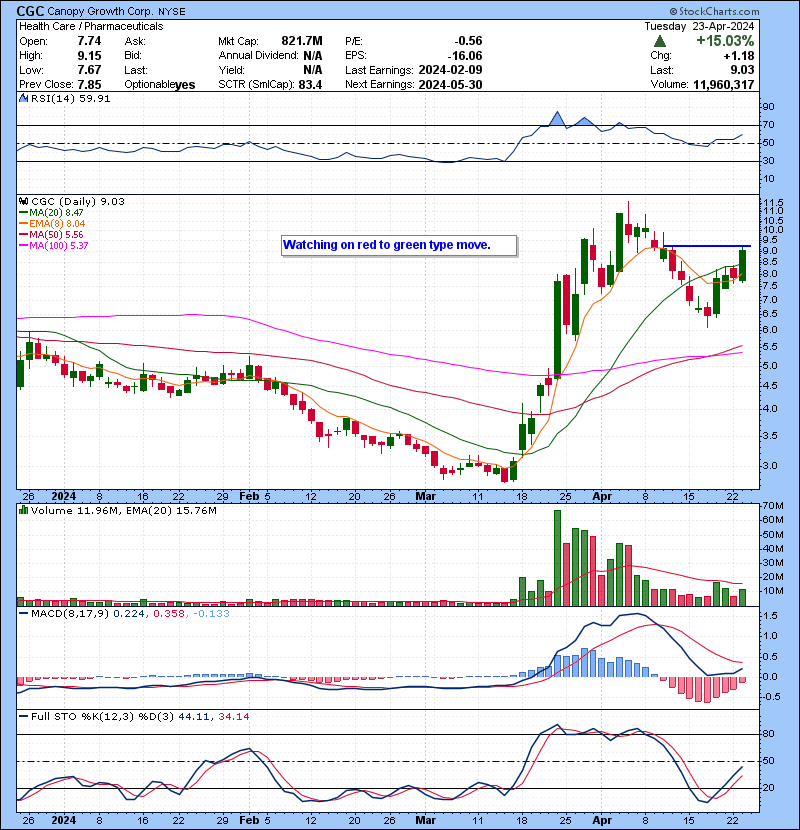Click the blue horizontal resistance line
The height and width of the screenshot is (830, 800).
click(707, 246)
